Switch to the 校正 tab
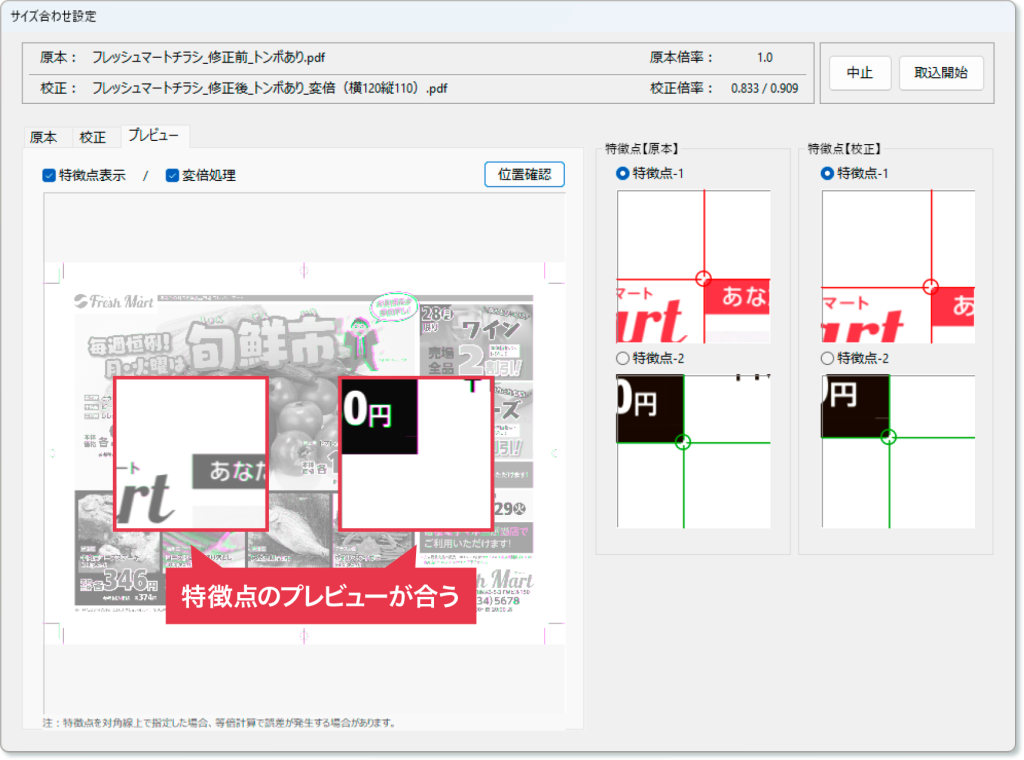Screen dimensions: 1024x760 (92, 137)
